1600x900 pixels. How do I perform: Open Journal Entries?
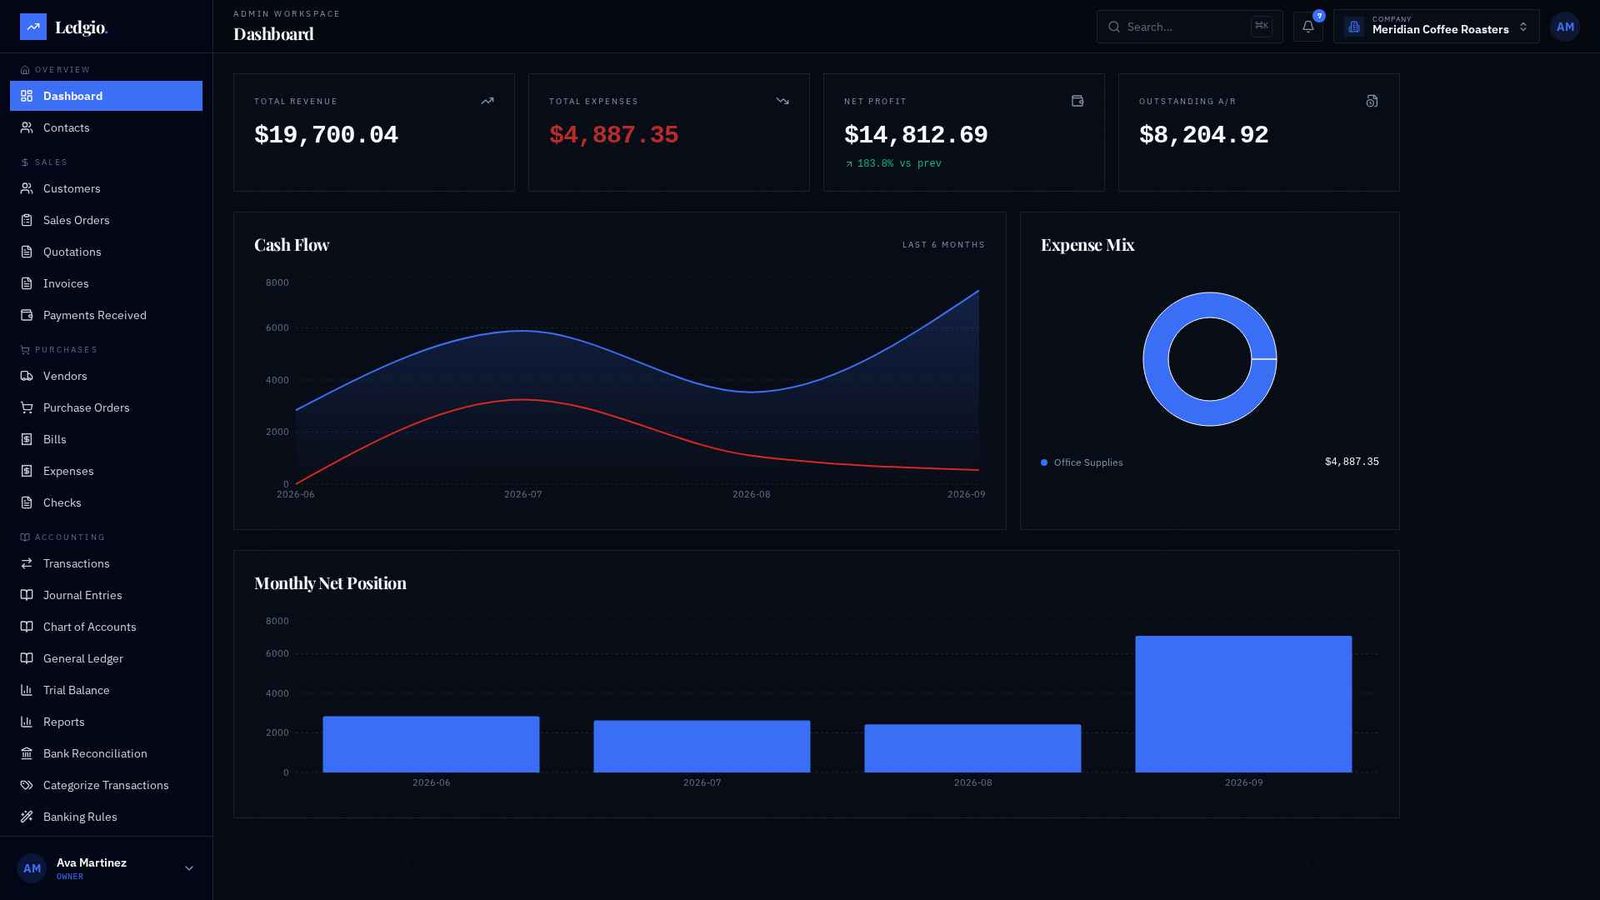(x=106, y=595)
